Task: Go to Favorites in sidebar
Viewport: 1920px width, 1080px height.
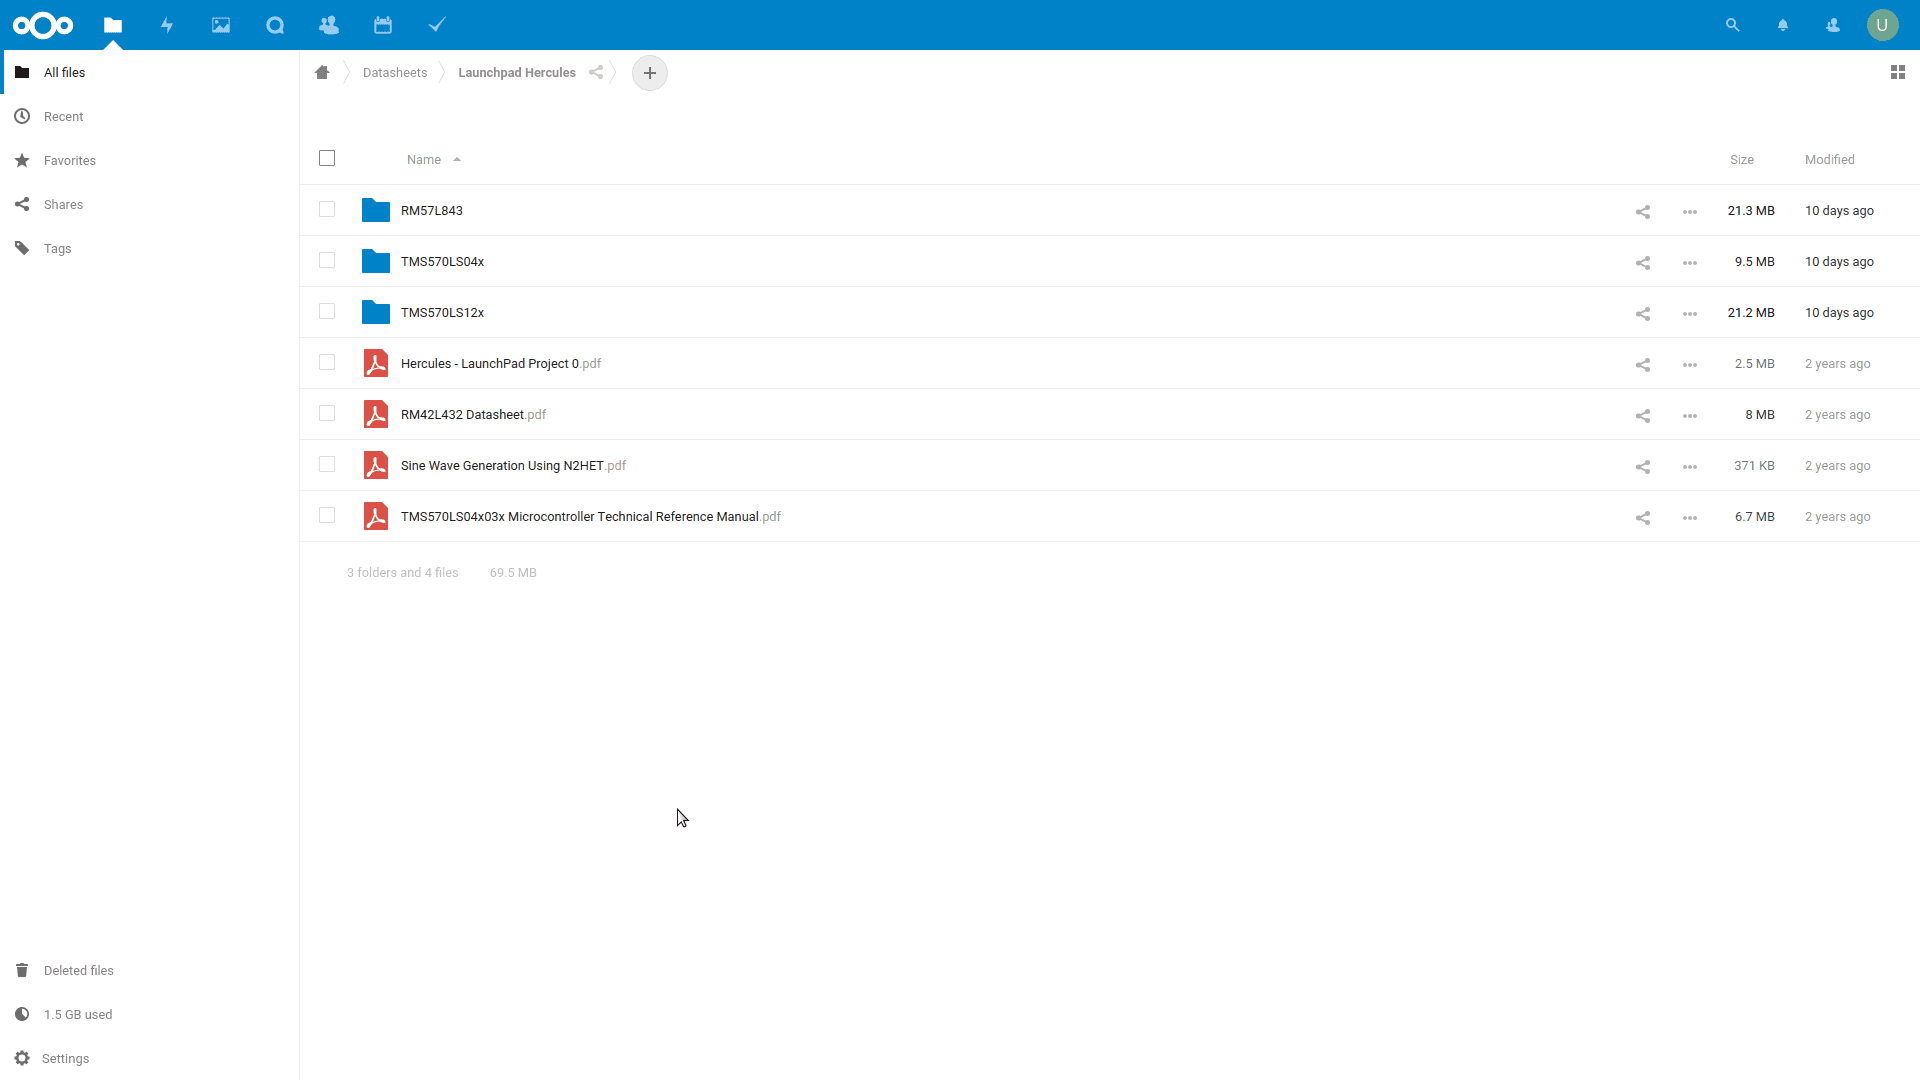Action: [70, 160]
